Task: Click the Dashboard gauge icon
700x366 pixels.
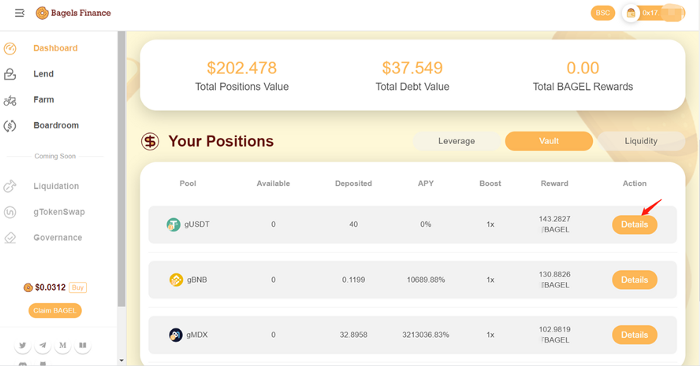Action: (10, 48)
